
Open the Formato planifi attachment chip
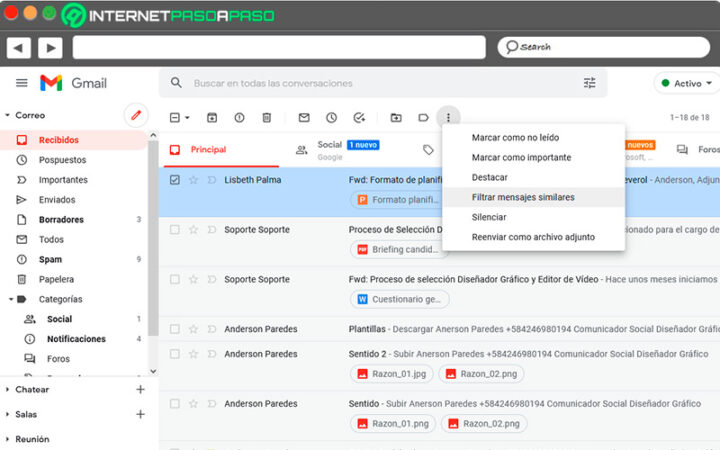[399, 200]
